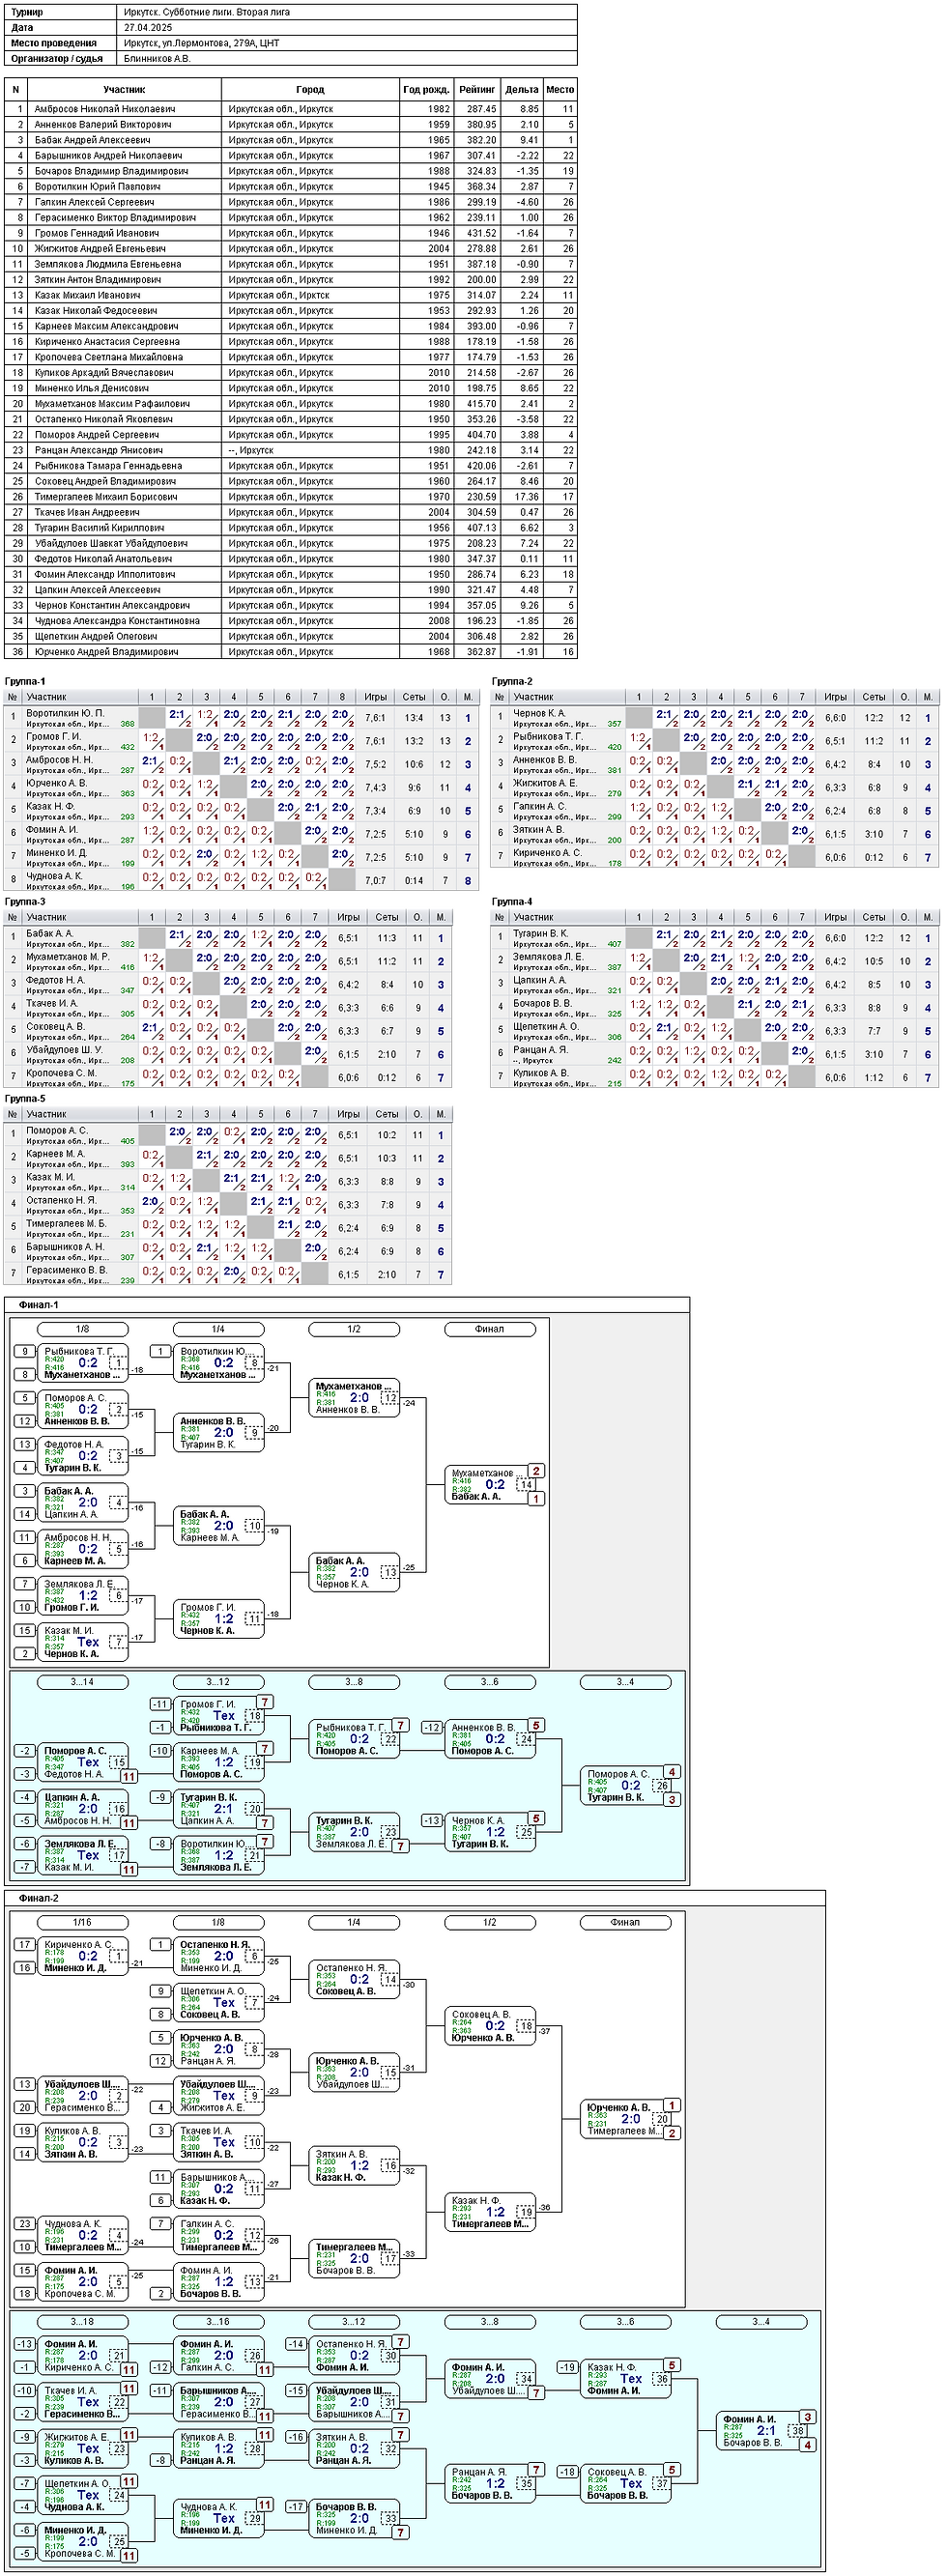This screenshot has height=2576, width=947.
Task: Select participant row 'Поморов Андрей Сергеевич'
Action: tap(291, 435)
